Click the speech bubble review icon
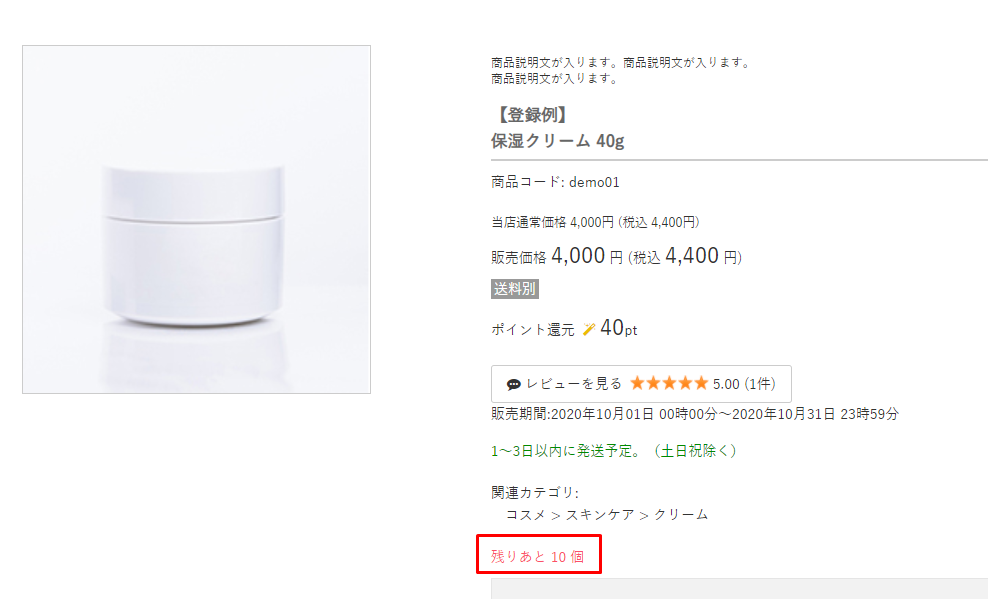This screenshot has width=988, height=599. point(514,384)
